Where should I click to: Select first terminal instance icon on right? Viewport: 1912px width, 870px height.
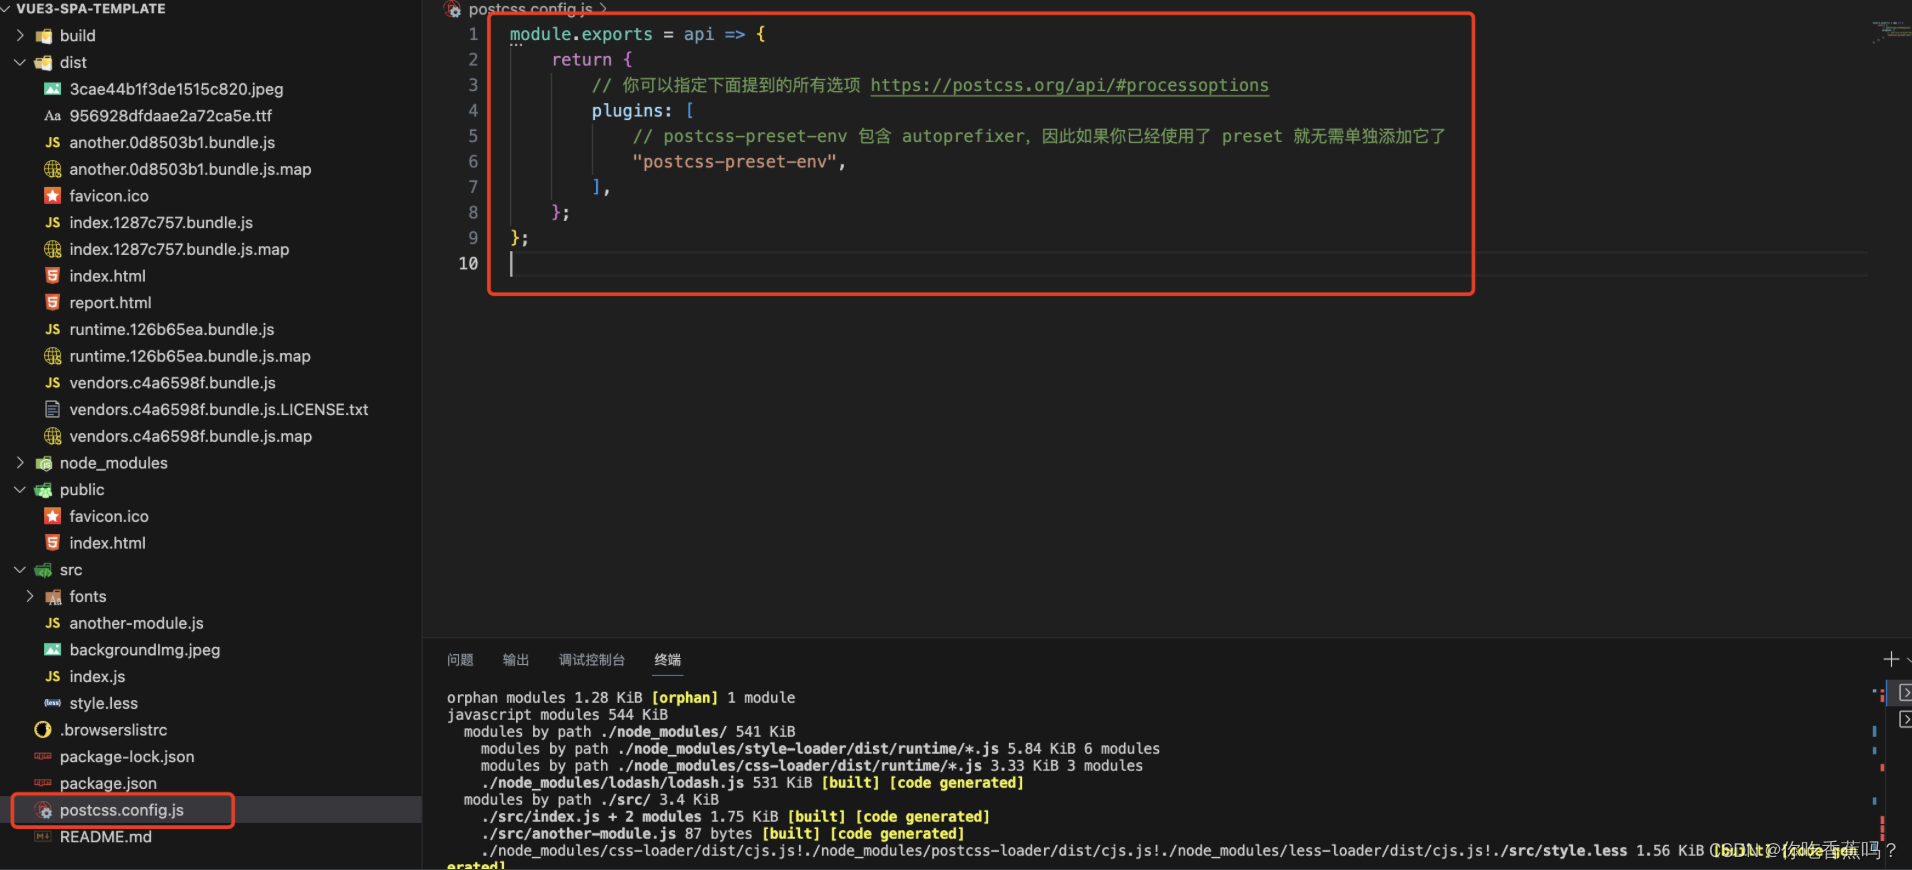[x=1905, y=692]
